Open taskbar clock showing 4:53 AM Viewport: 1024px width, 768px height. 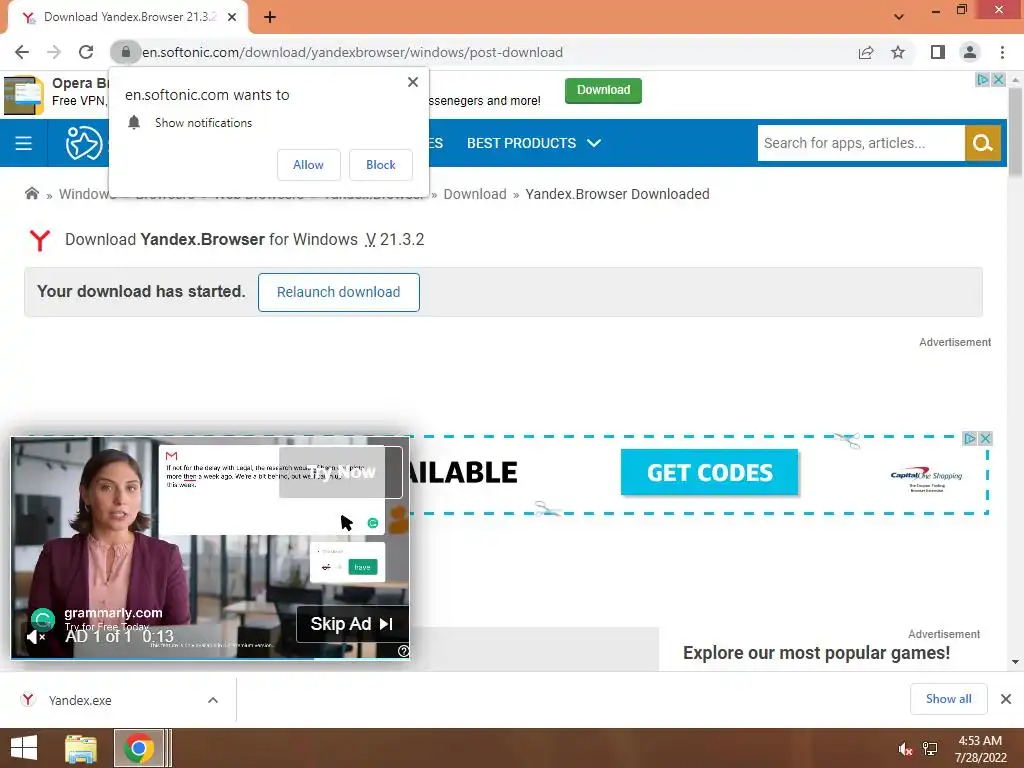coord(980,749)
